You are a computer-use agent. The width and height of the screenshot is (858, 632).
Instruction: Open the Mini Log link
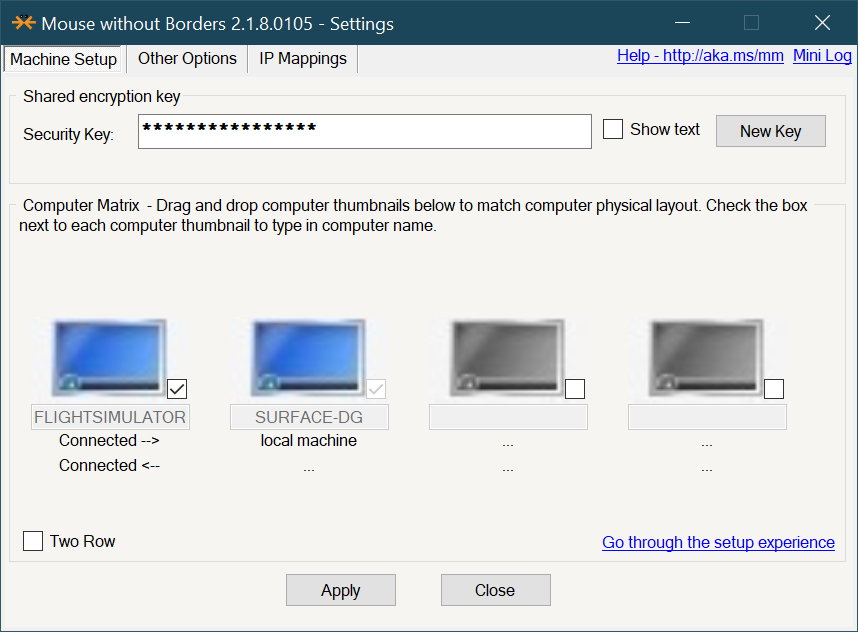[x=822, y=56]
